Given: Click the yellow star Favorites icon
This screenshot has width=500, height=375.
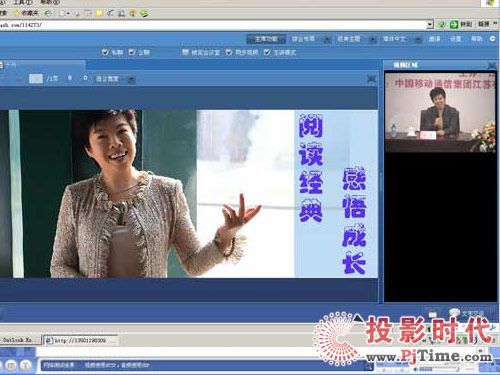Looking at the screenshot, I should click(16, 13).
